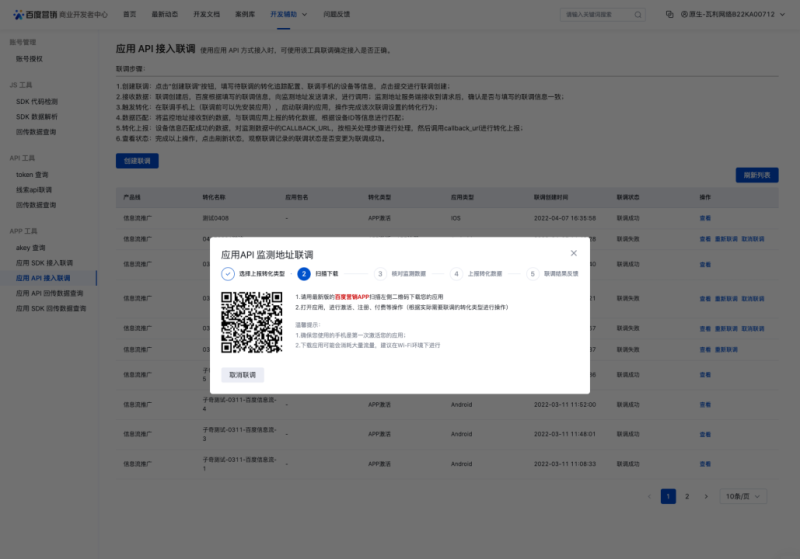Open the 开发辅助 nav item
Screen dimensions: 800x559
tap(283, 14)
